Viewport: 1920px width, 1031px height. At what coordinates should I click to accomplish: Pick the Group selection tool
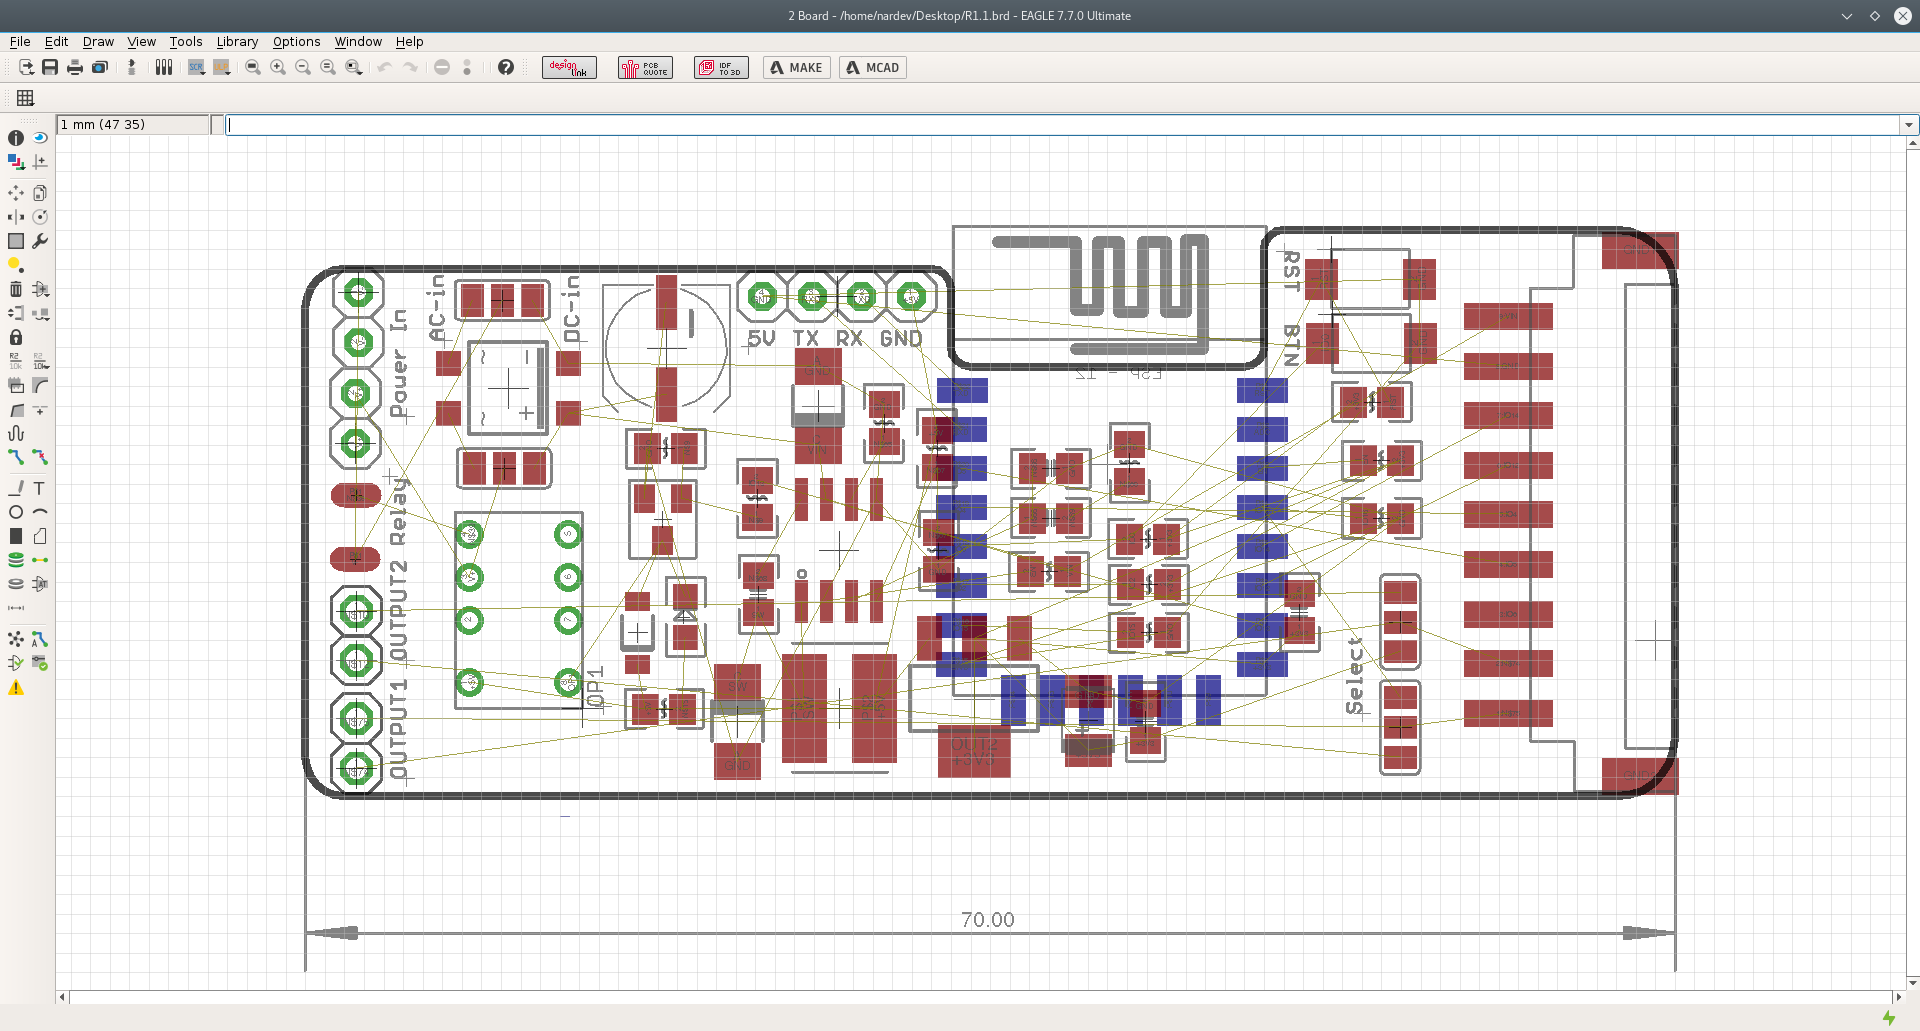click(x=16, y=241)
